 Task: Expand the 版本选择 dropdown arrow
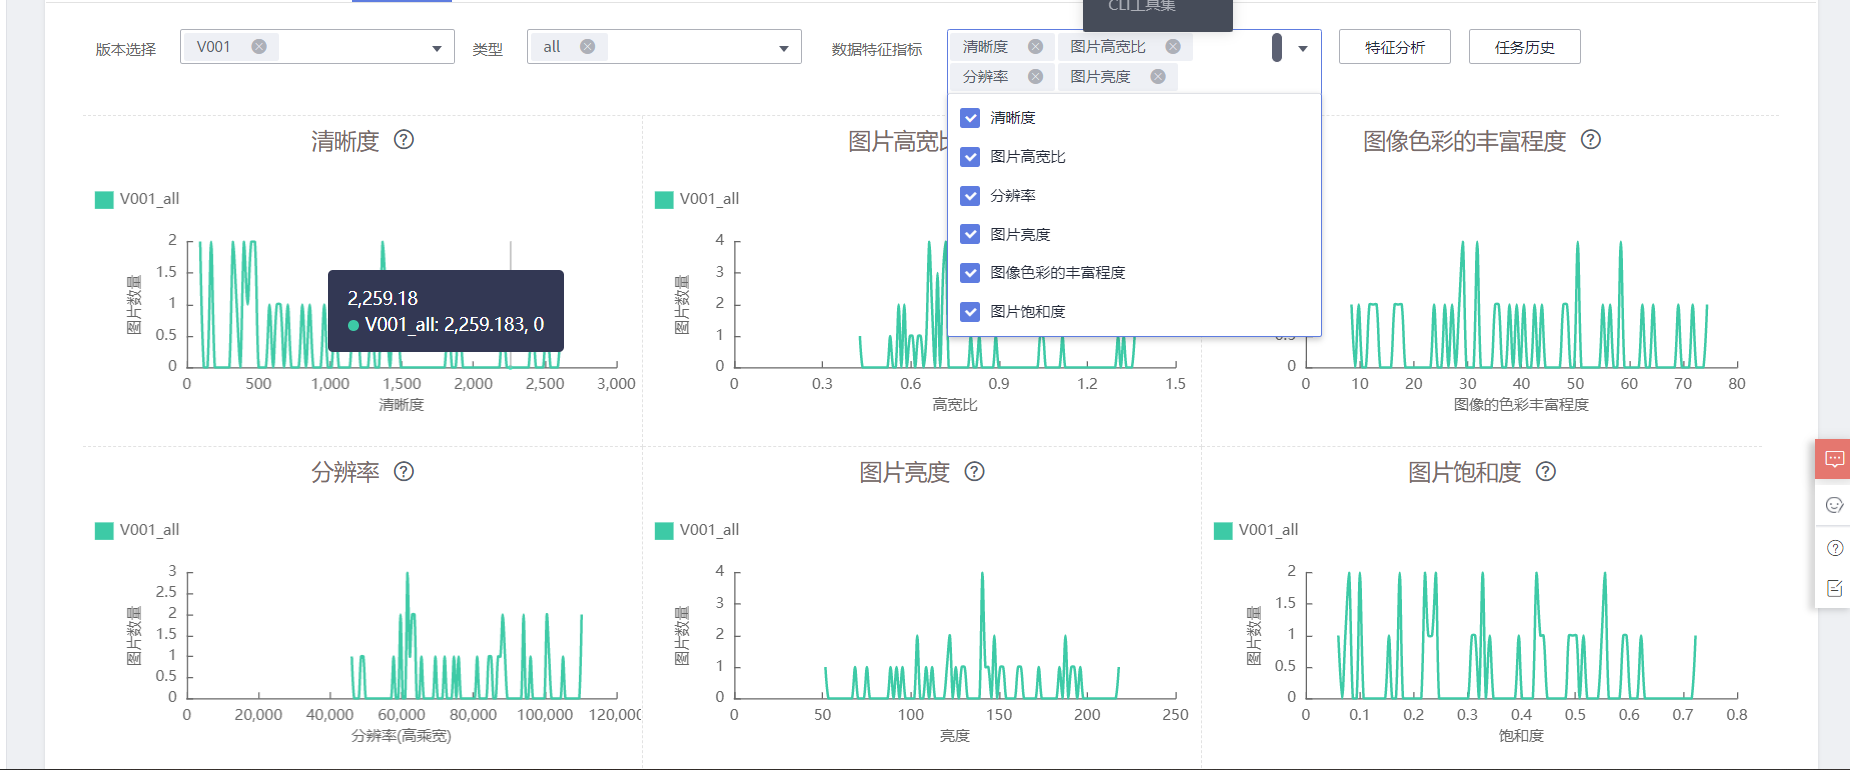(437, 48)
